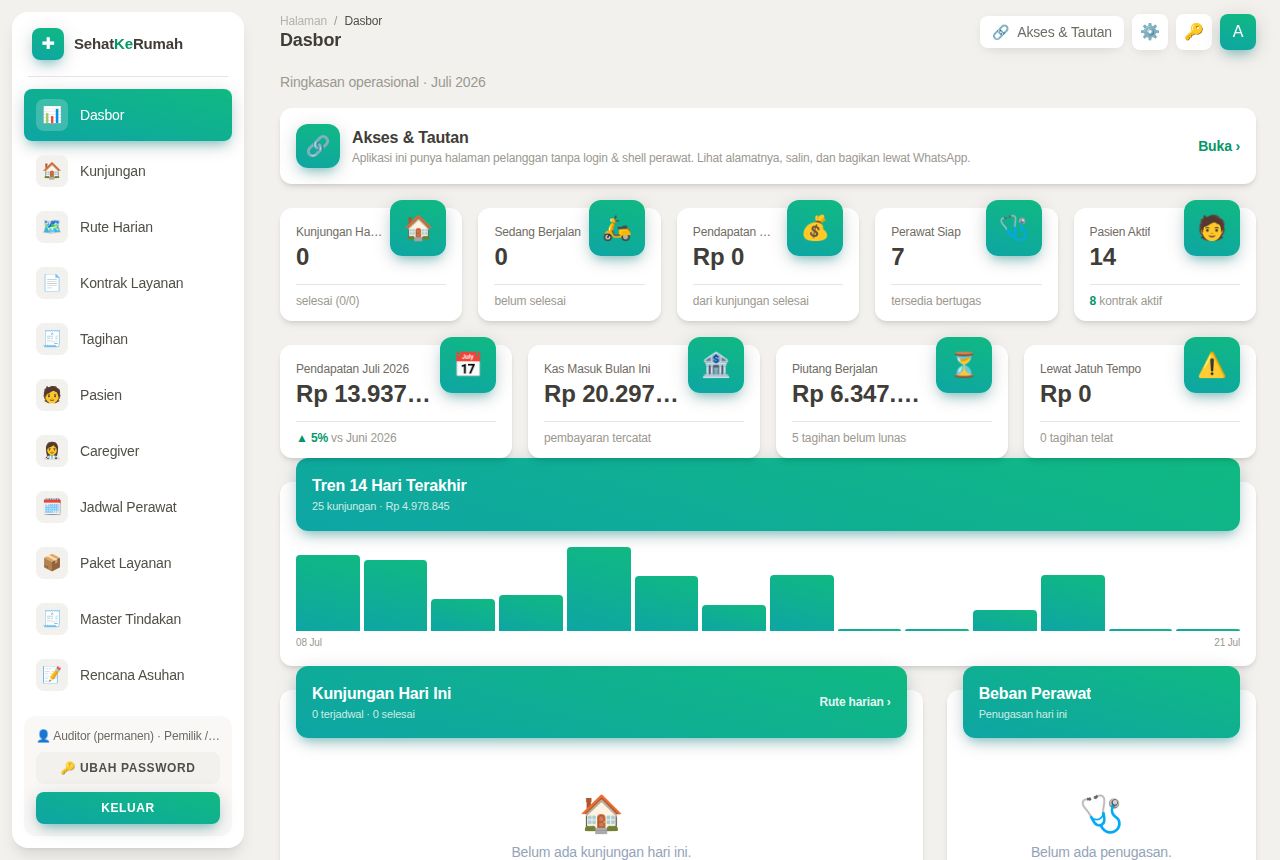Screen dimensions: 1280x860
Task: Click person icon on Pasien Aktif card
Action: point(1212,228)
